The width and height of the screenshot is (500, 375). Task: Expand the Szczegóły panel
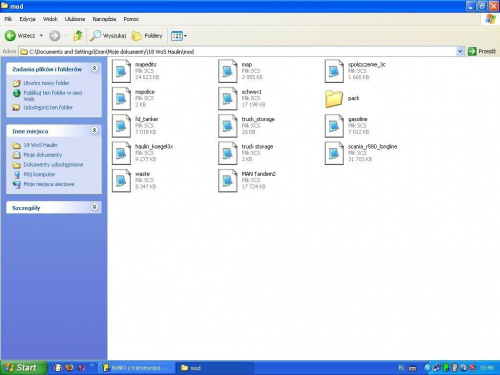[x=95, y=207]
